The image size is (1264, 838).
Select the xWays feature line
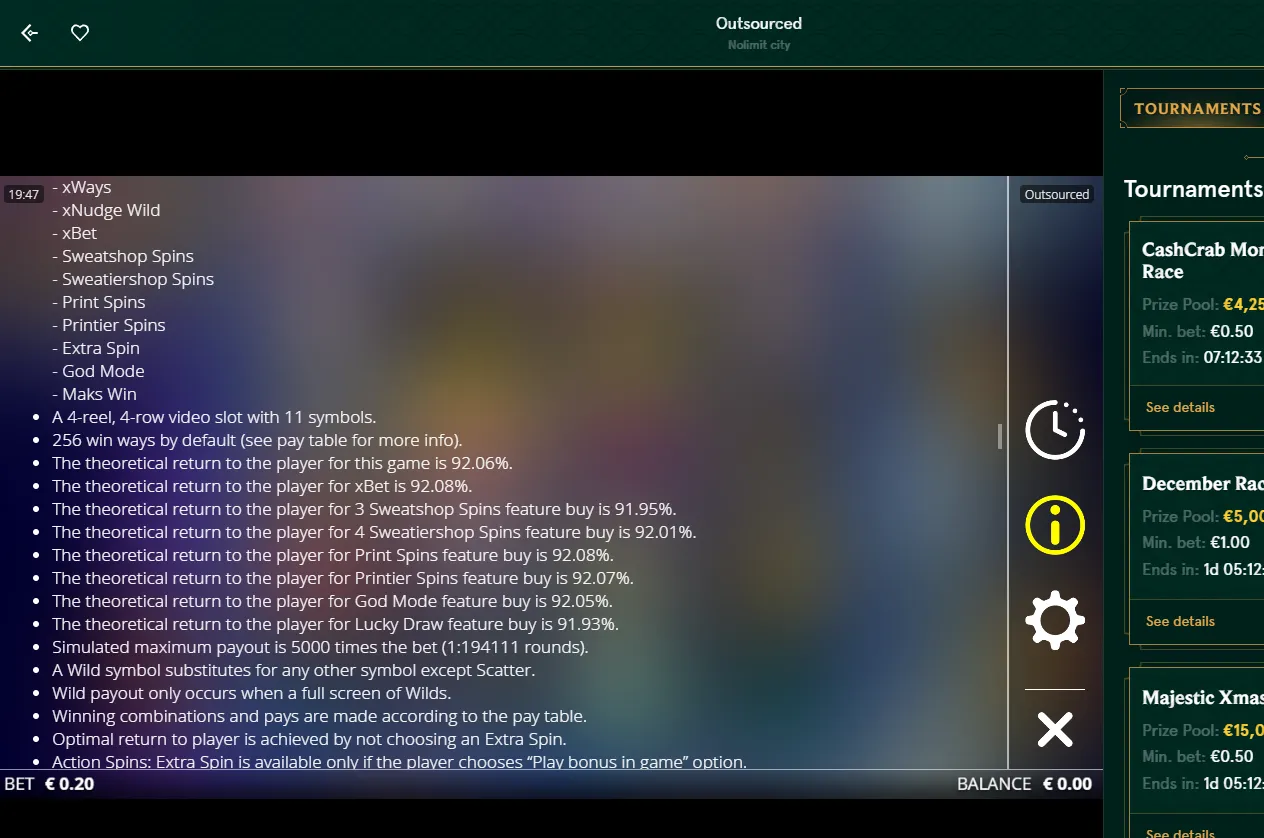(x=82, y=187)
